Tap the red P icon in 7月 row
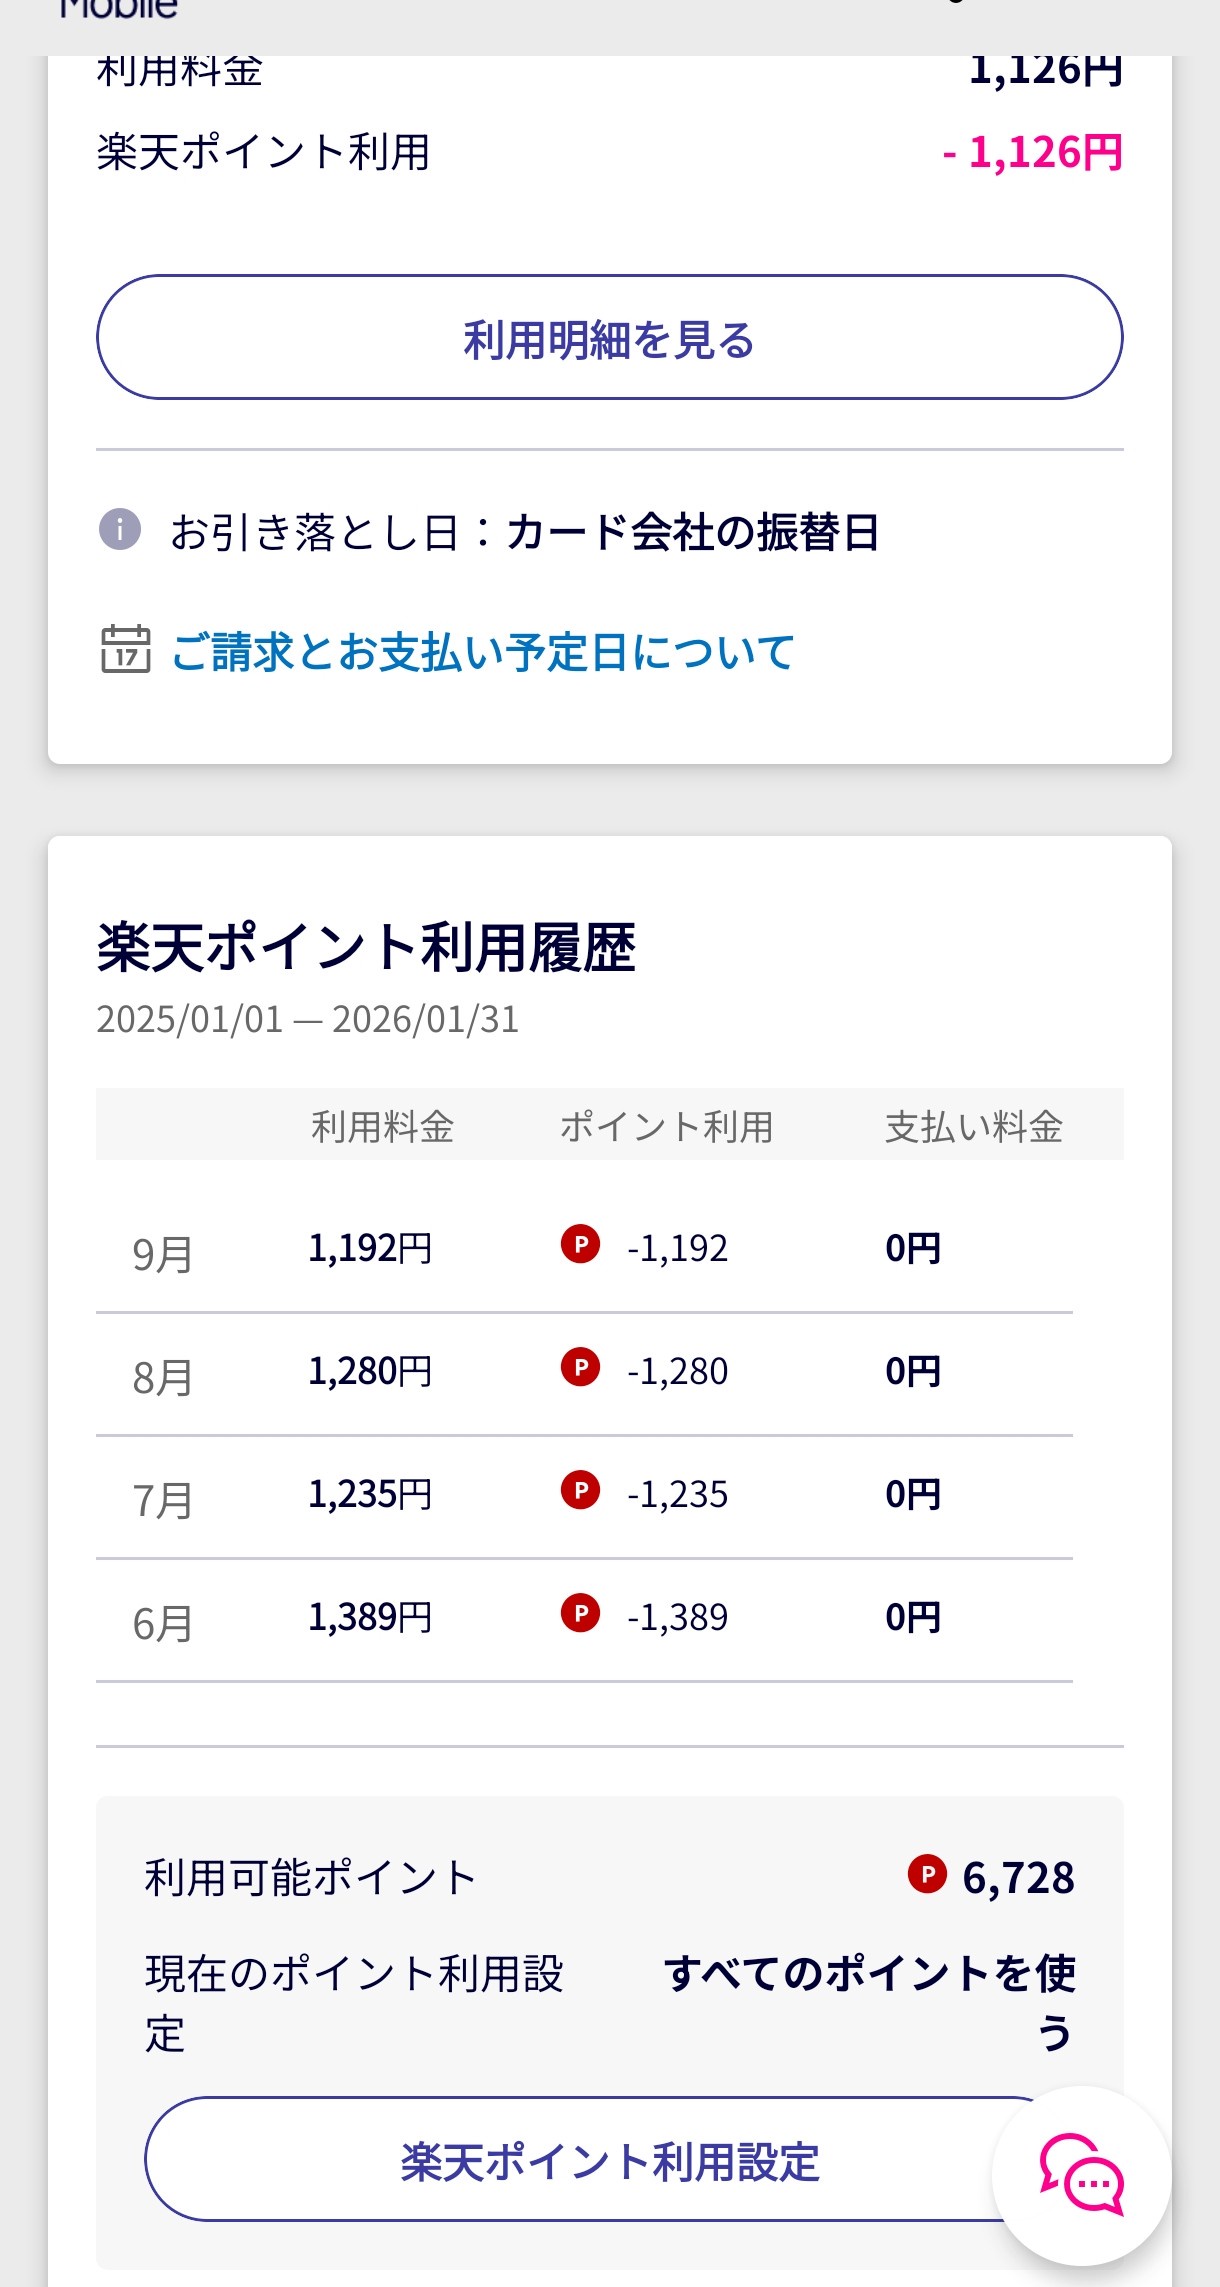 coord(580,1490)
